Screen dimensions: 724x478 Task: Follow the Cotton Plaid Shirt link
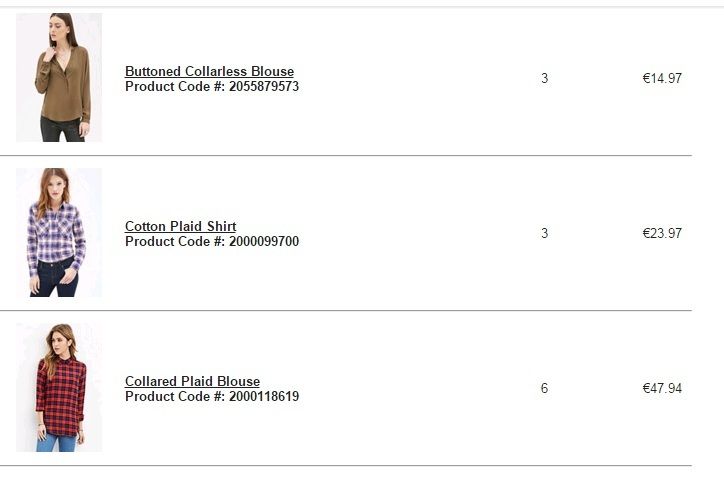(180, 226)
